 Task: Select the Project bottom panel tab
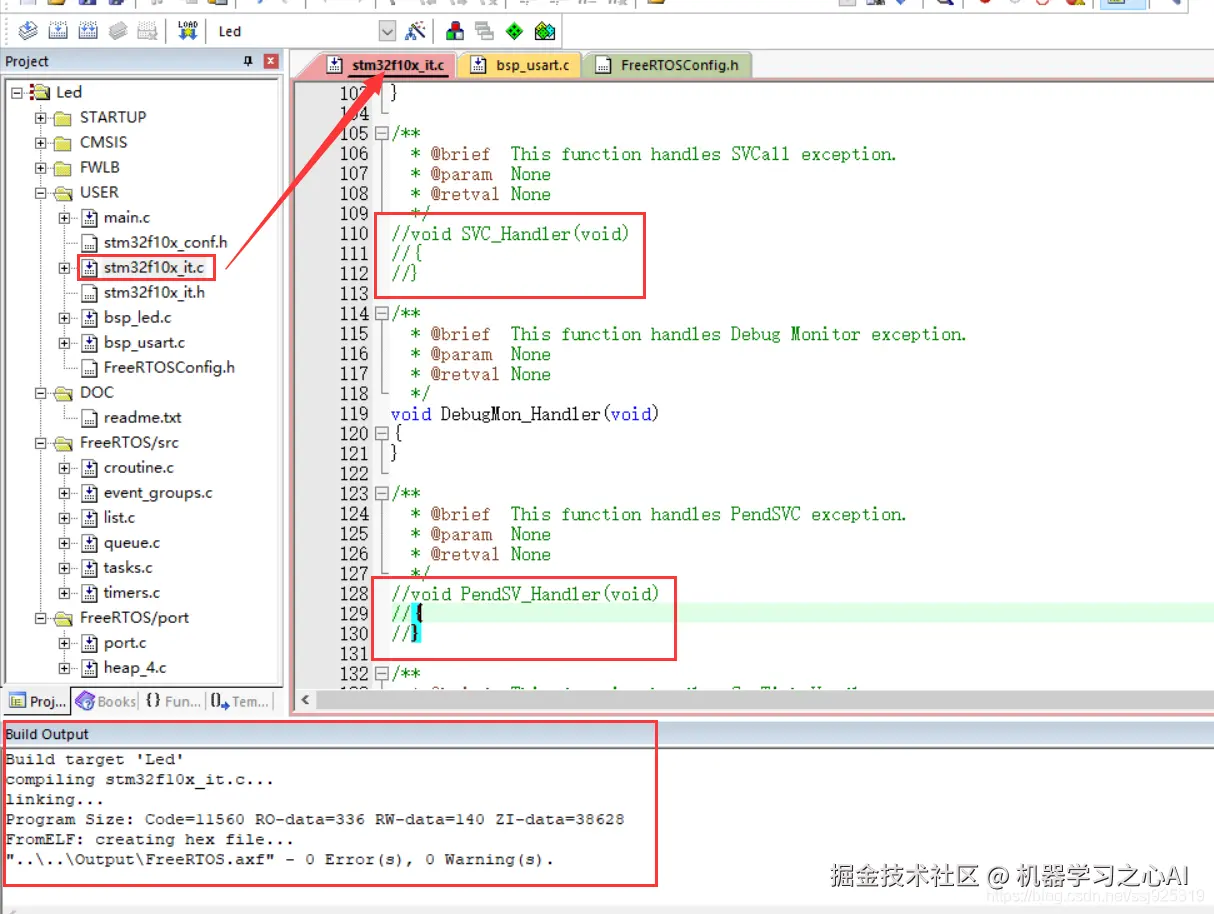point(36,701)
